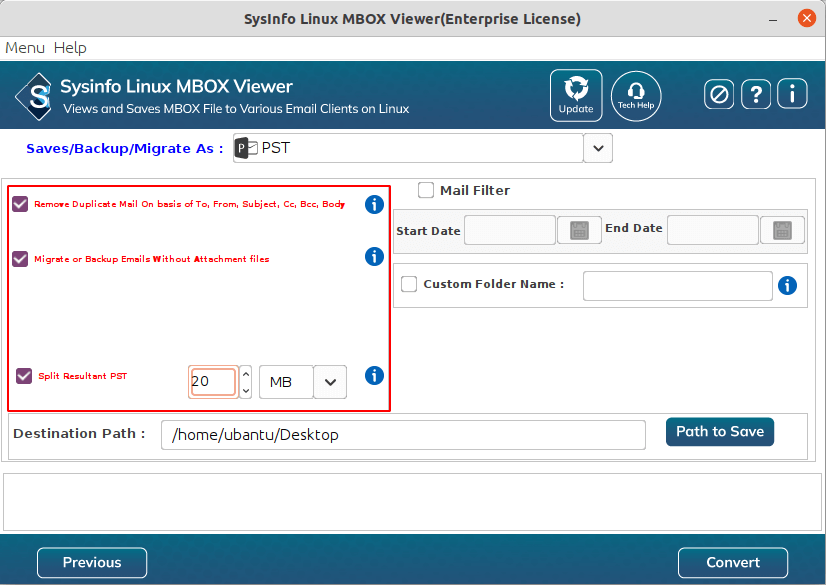Click the Path to Save button
The height and width of the screenshot is (585, 826).
click(x=720, y=432)
